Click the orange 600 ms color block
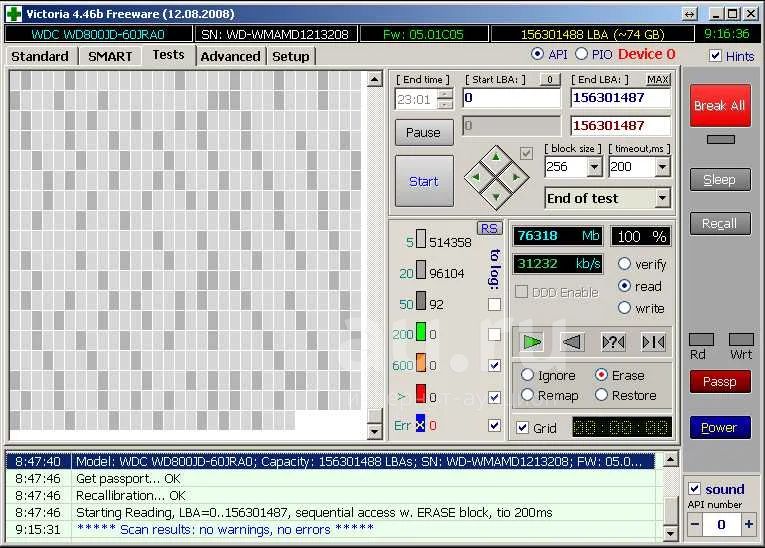The width and height of the screenshot is (765, 548). [x=421, y=363]
